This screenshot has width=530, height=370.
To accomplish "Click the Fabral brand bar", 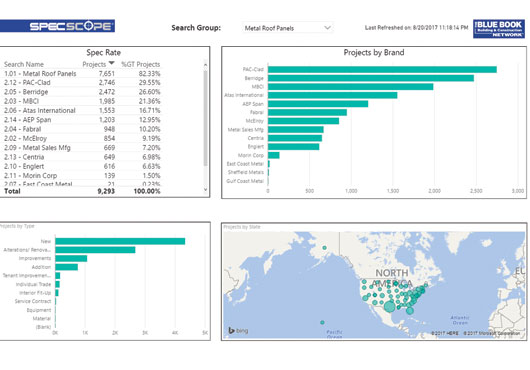I will (307, 113).
